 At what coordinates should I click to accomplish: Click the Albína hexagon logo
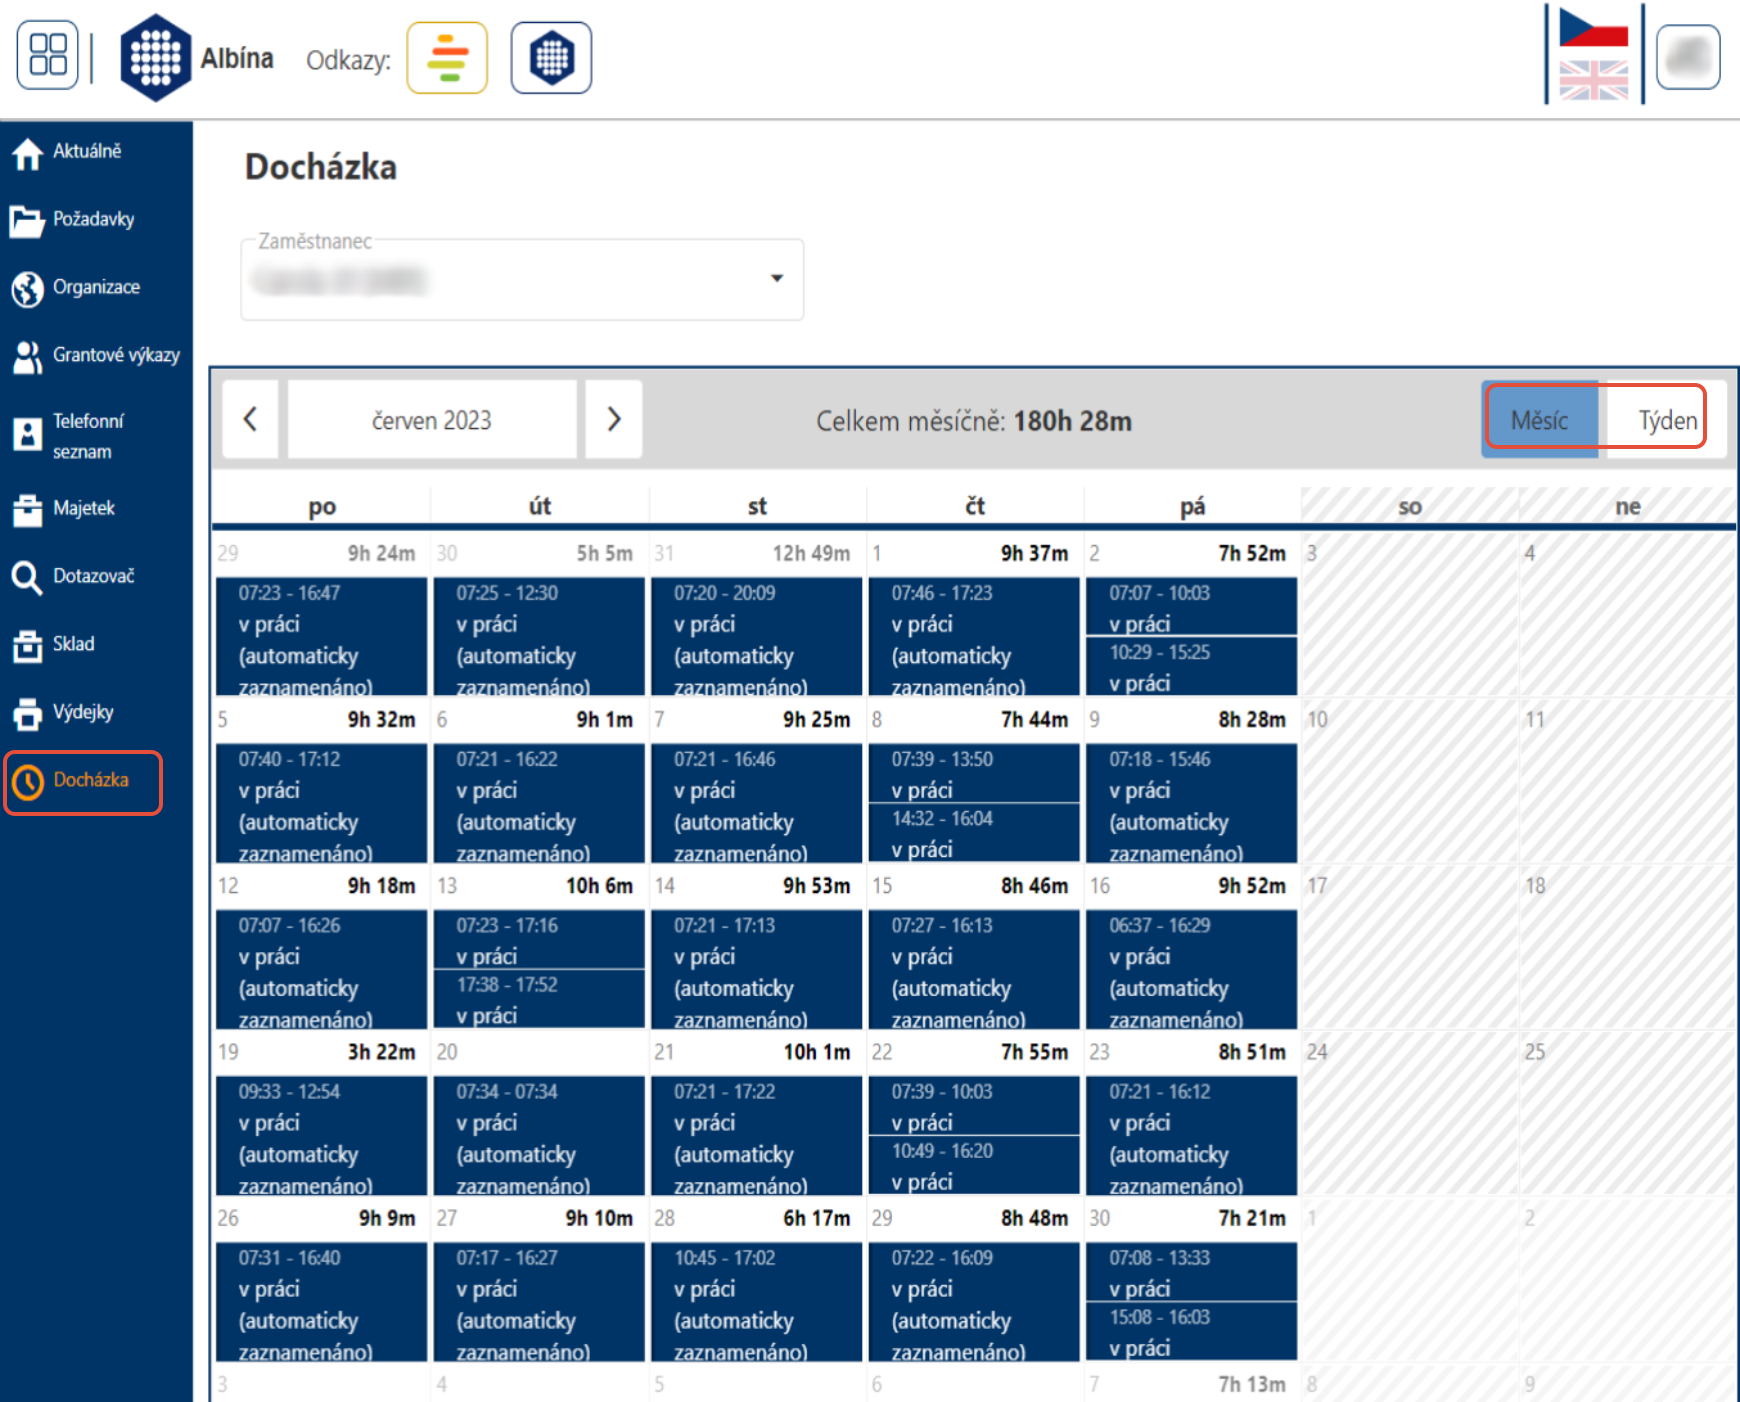[156, 57]
